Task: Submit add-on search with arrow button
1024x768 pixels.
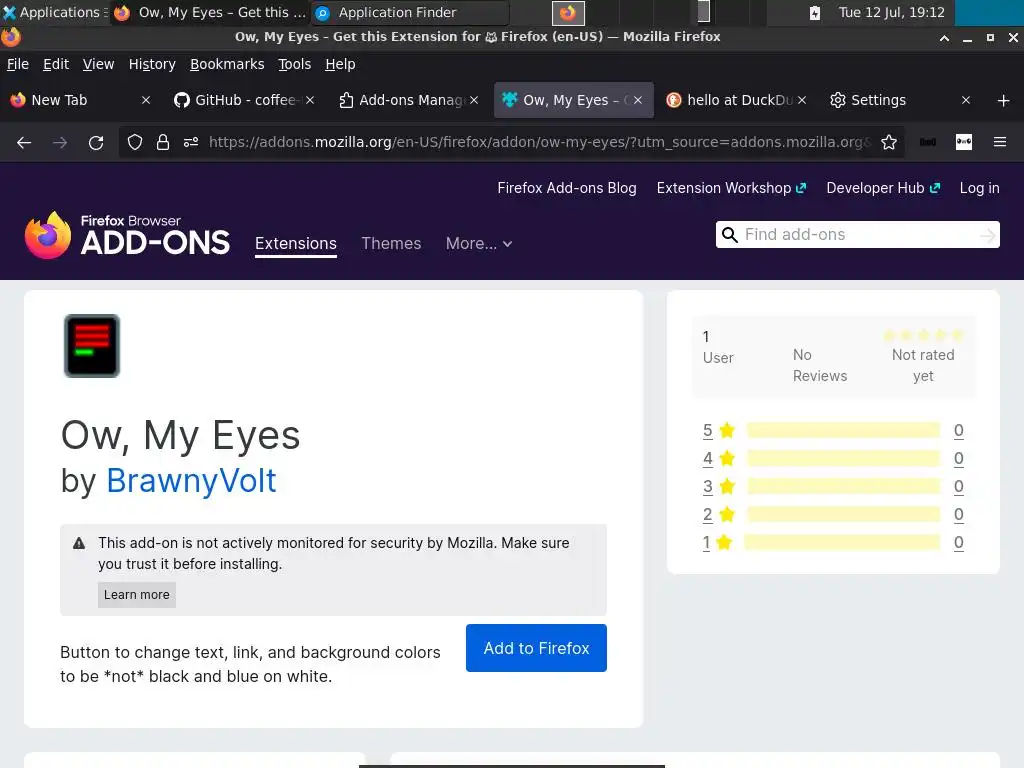Action: point(988,235)
